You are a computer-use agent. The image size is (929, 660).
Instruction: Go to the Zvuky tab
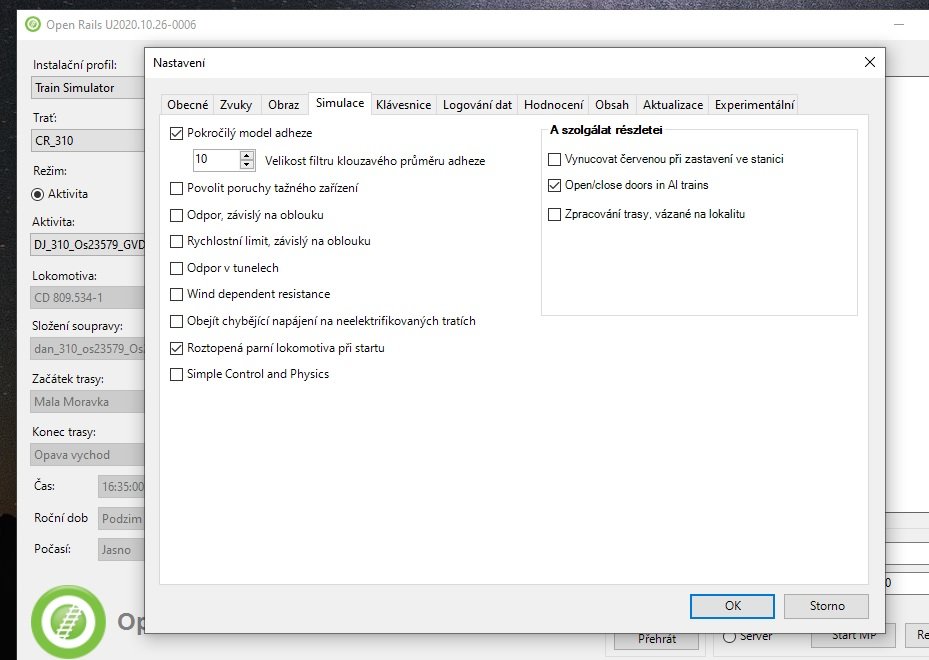pos(237,104)
